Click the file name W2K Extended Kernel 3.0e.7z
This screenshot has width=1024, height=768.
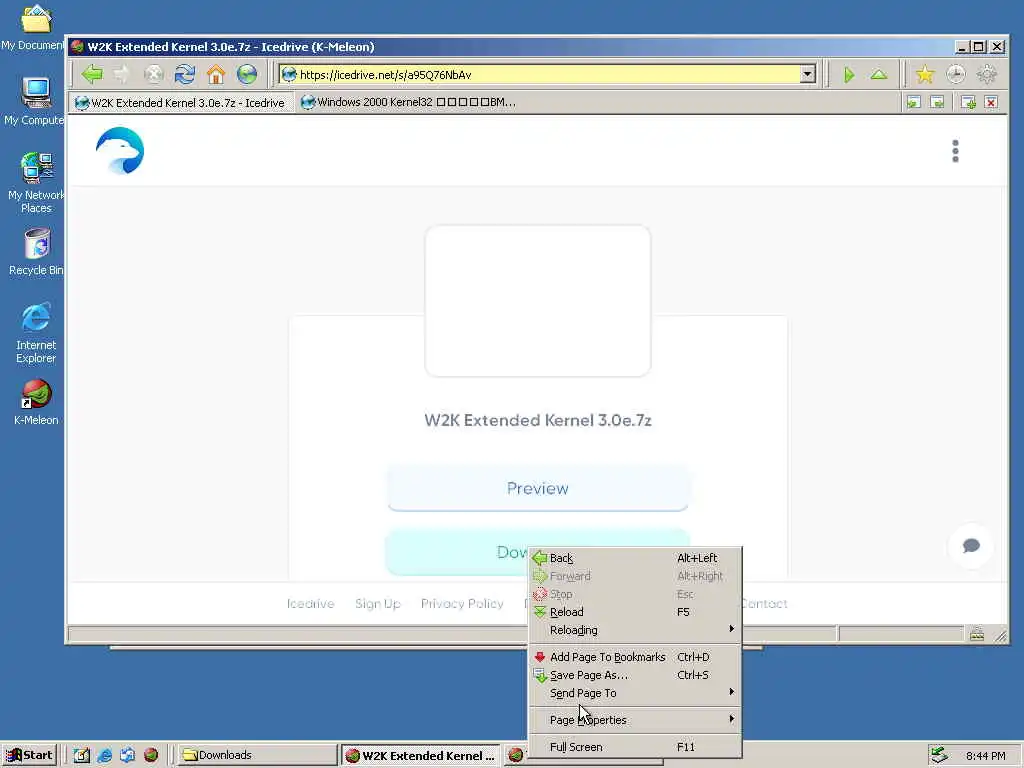tap(537, 420)
